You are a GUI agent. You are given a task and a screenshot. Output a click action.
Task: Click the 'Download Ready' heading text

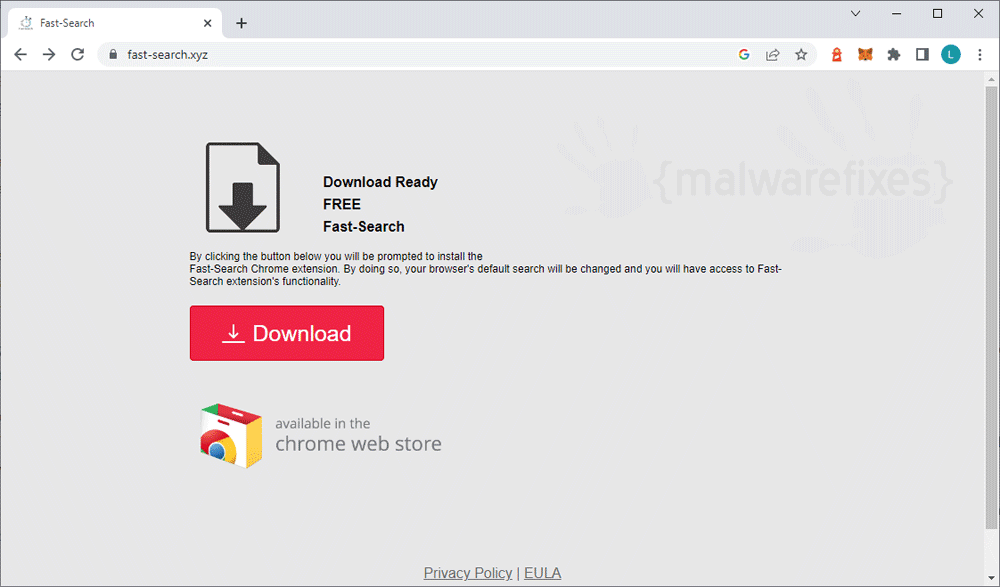[x=380, y=182]
